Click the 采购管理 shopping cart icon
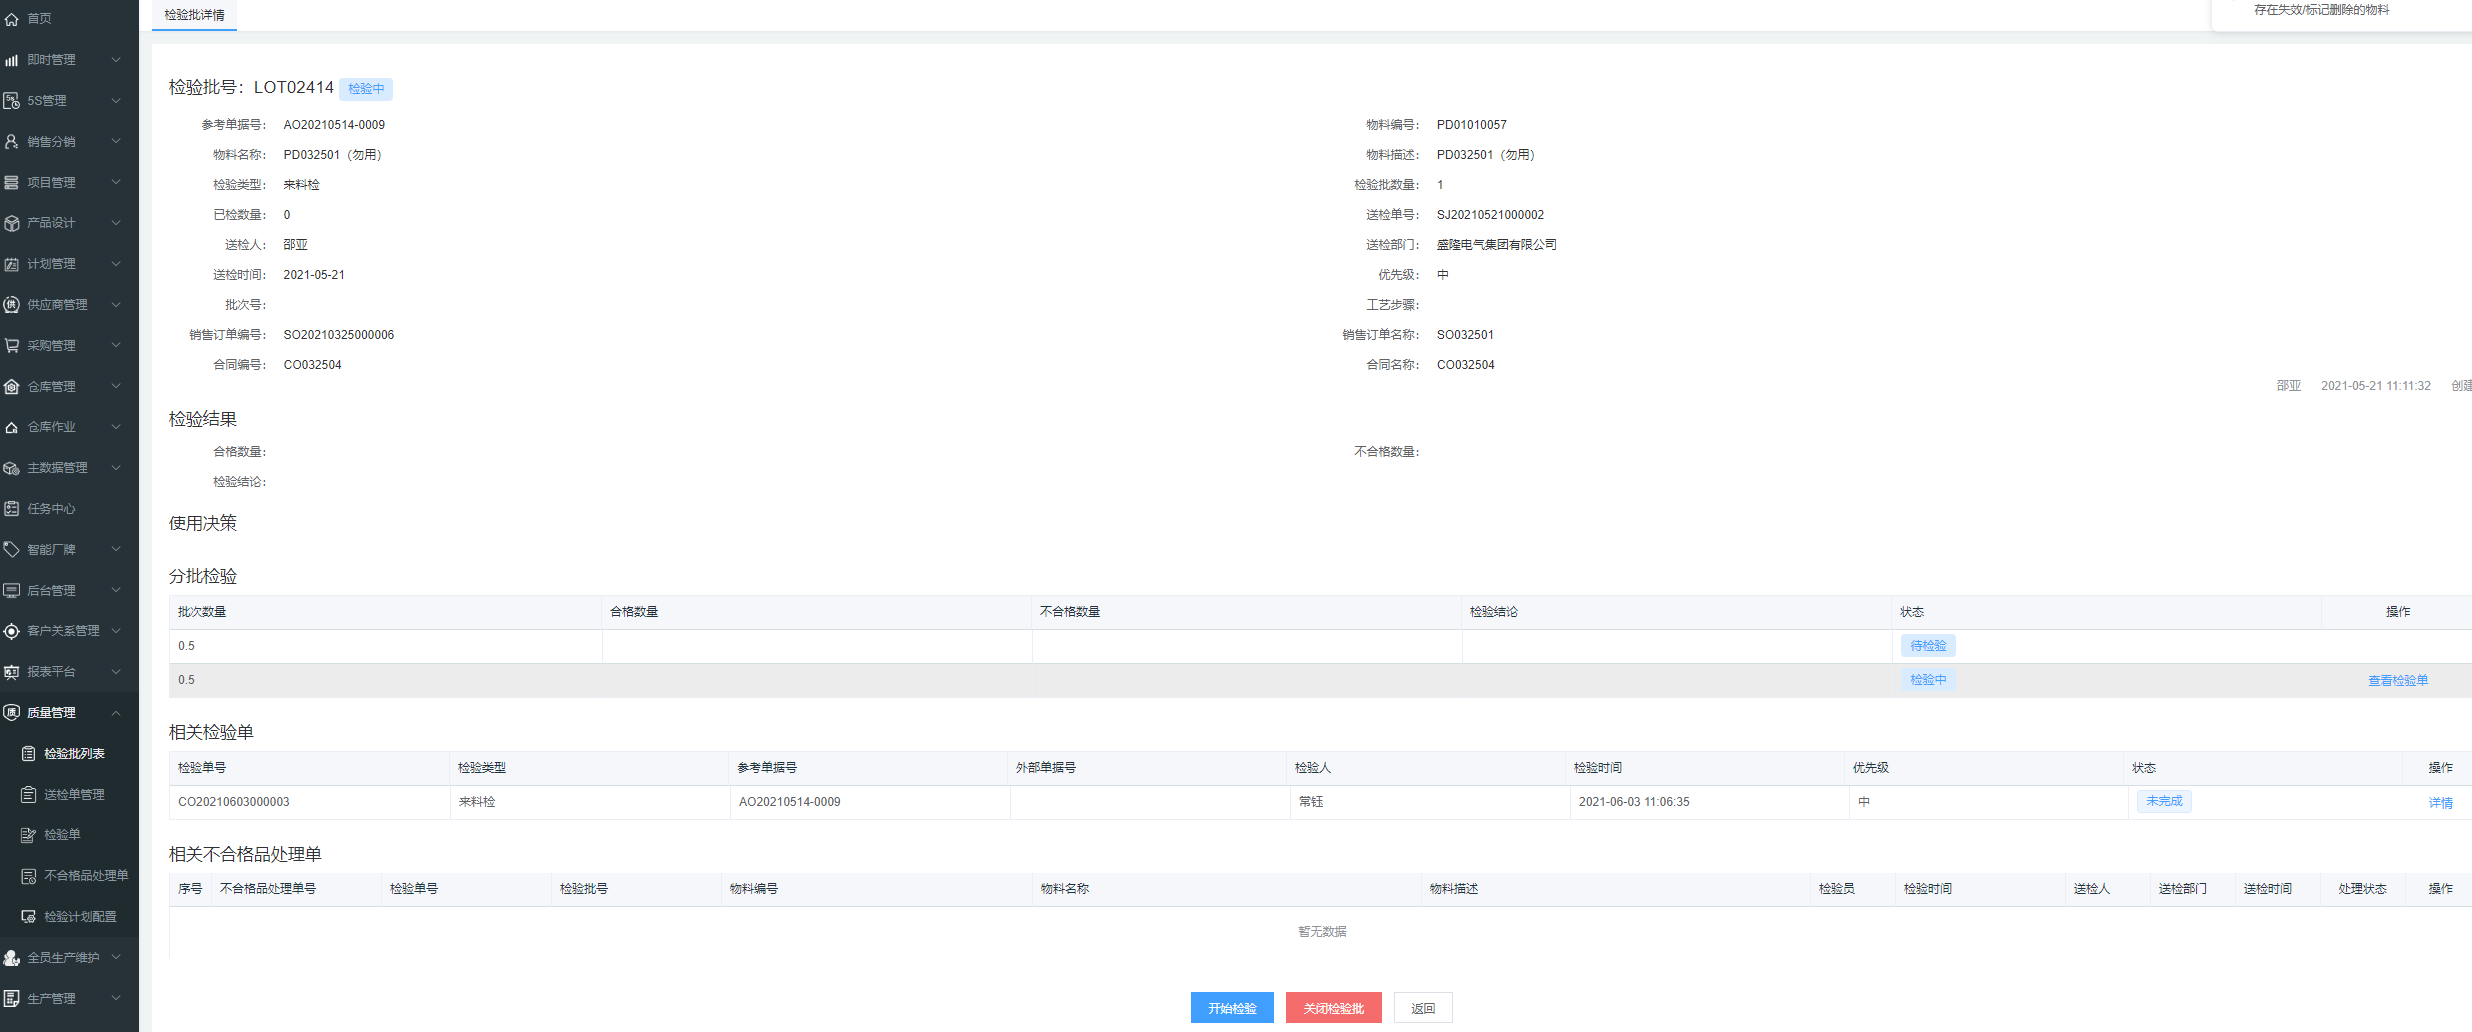 12,346
